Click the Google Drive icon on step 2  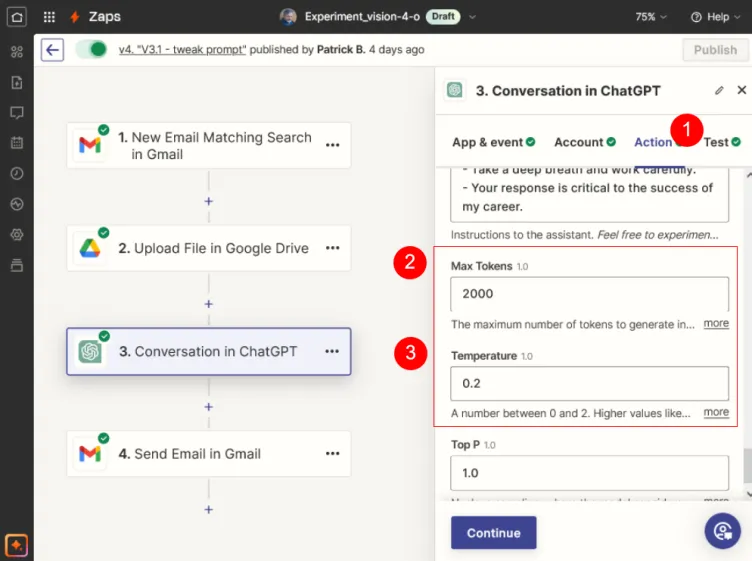pyautogui.click(x=90, y=248)
